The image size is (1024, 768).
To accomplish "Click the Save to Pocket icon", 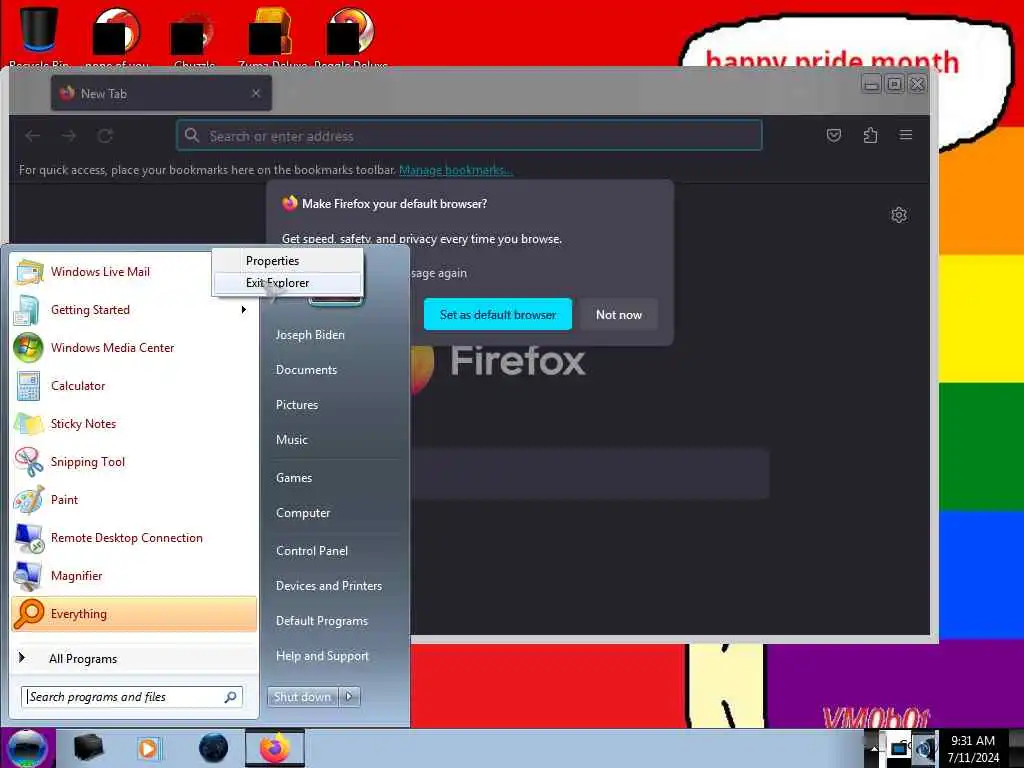I will (x=833, y=135).
